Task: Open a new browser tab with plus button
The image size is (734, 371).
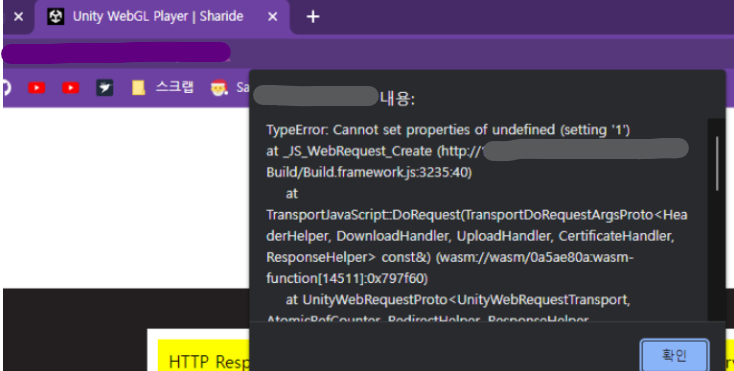Action: 313,17
